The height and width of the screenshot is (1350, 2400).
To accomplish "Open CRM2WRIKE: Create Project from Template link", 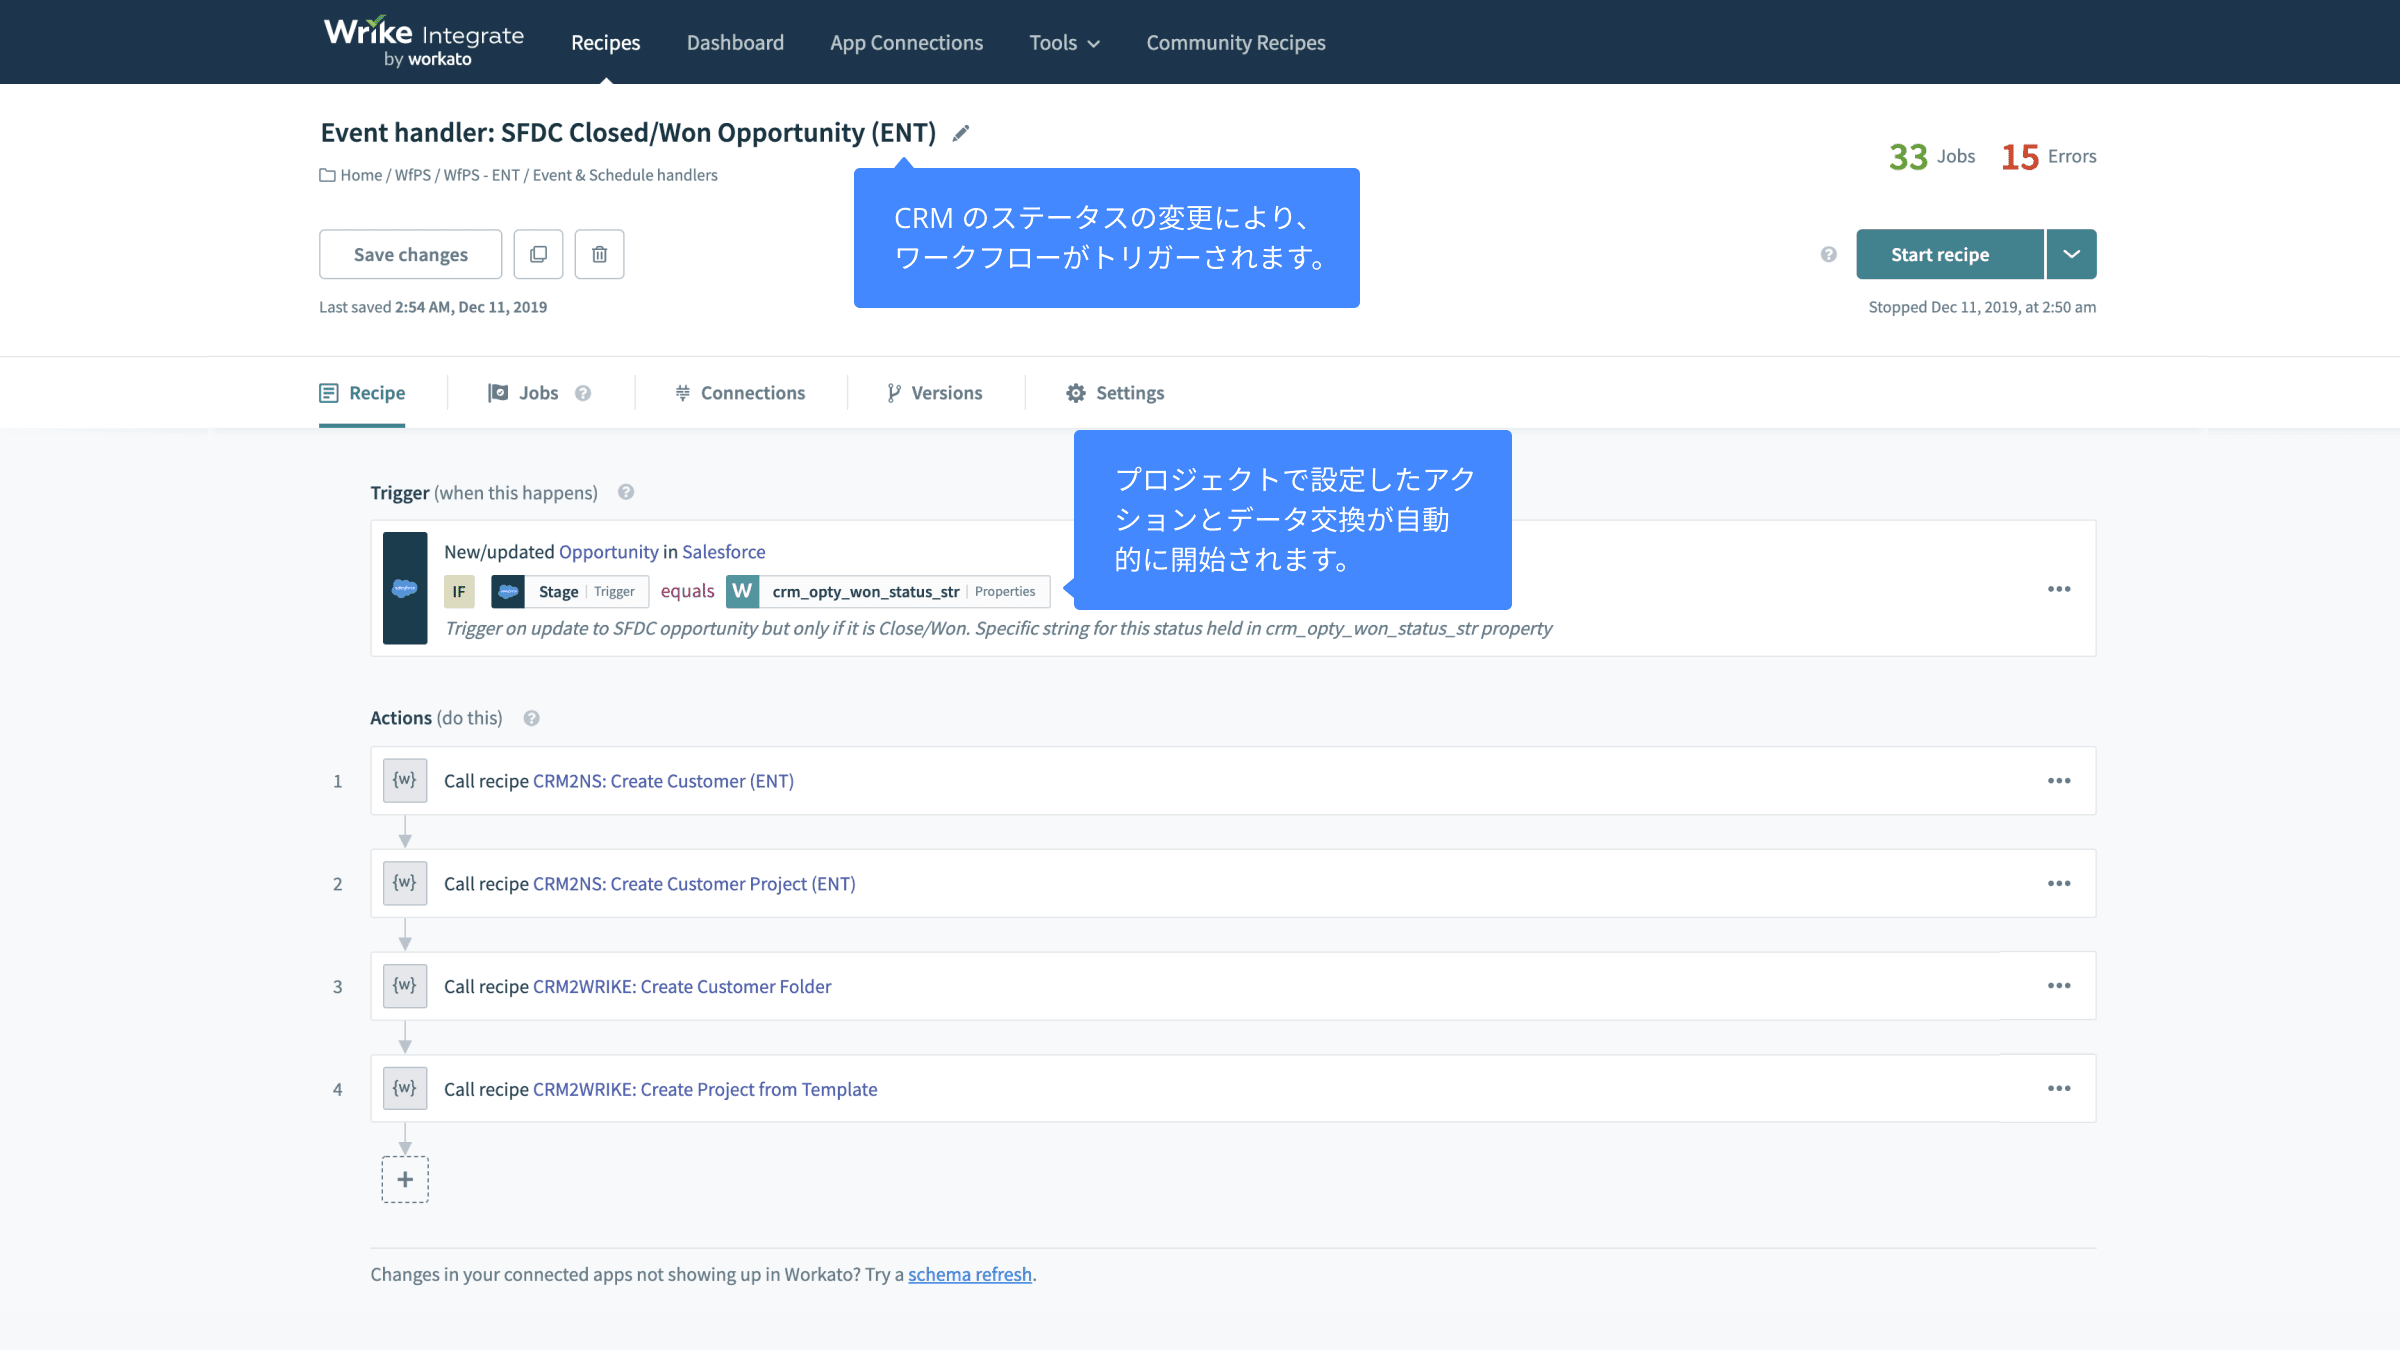I will pos(705,1089).
